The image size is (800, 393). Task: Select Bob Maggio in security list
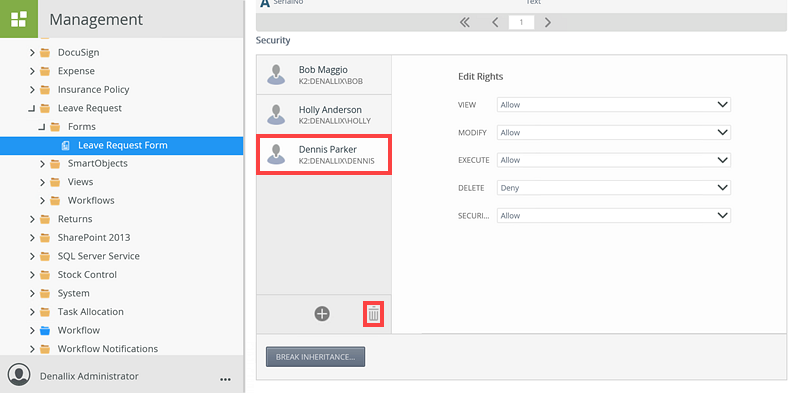click(x=324, y=75)
